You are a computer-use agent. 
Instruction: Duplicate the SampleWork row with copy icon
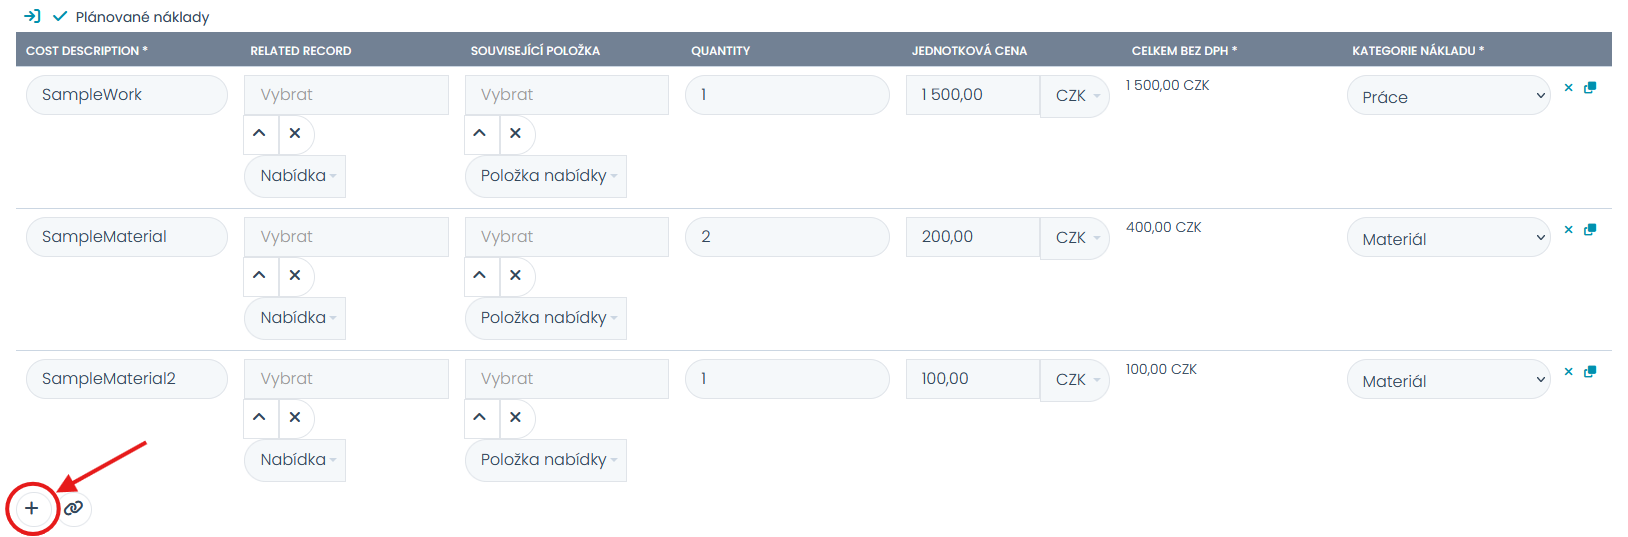[x=1590, y=88]
